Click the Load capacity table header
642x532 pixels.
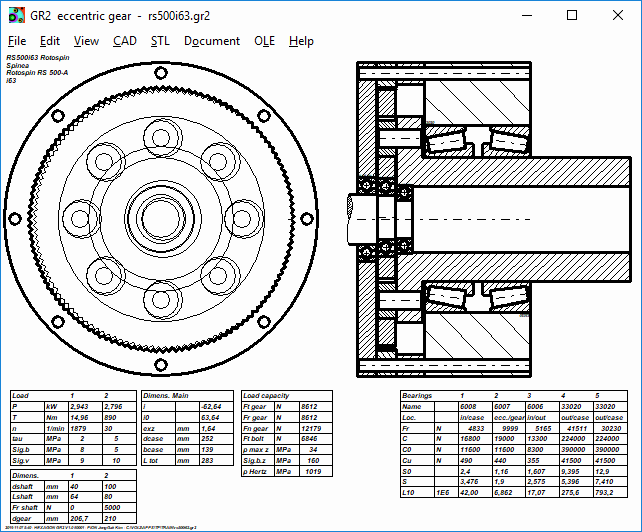267,396
